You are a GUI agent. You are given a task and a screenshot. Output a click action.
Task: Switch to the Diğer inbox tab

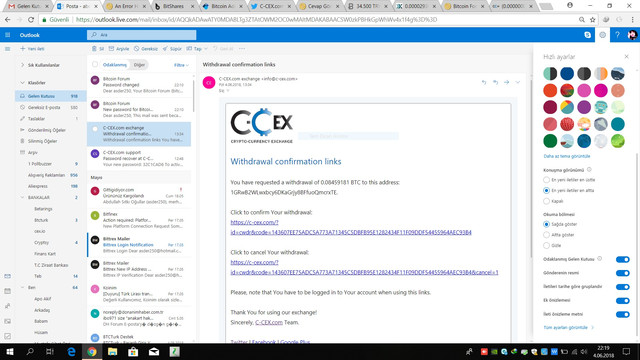coord(139,65)
